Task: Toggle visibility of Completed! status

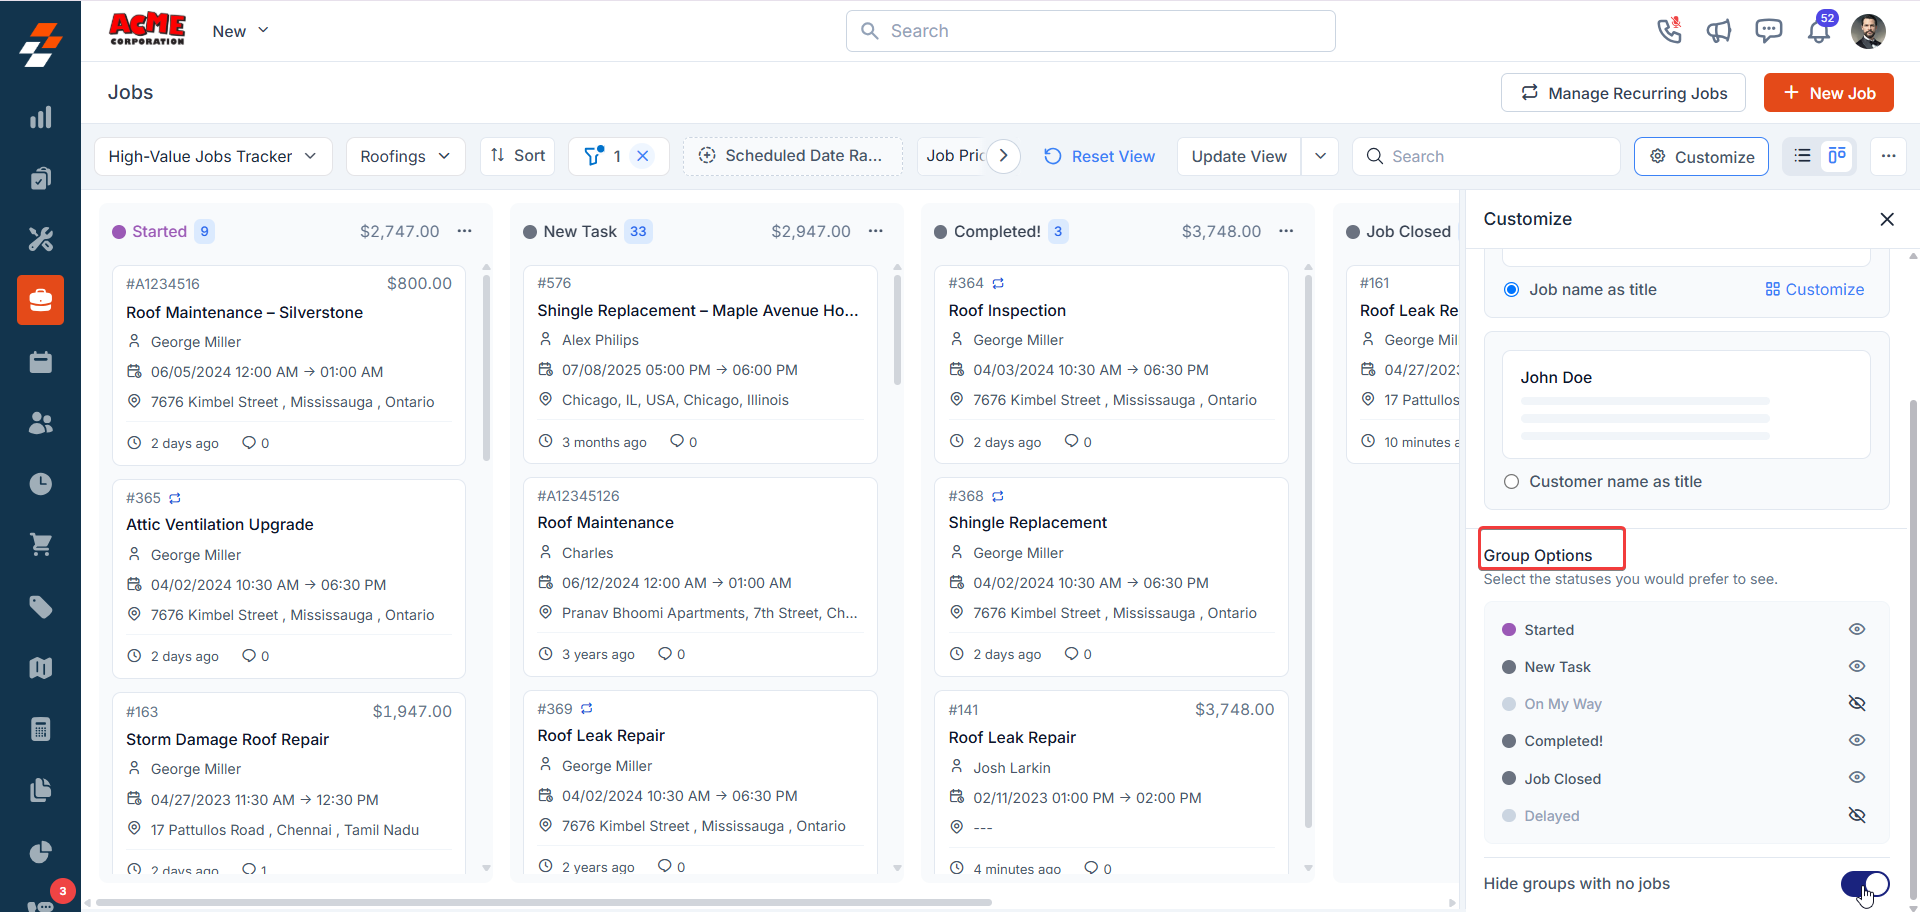Action: pos(1857,740)
